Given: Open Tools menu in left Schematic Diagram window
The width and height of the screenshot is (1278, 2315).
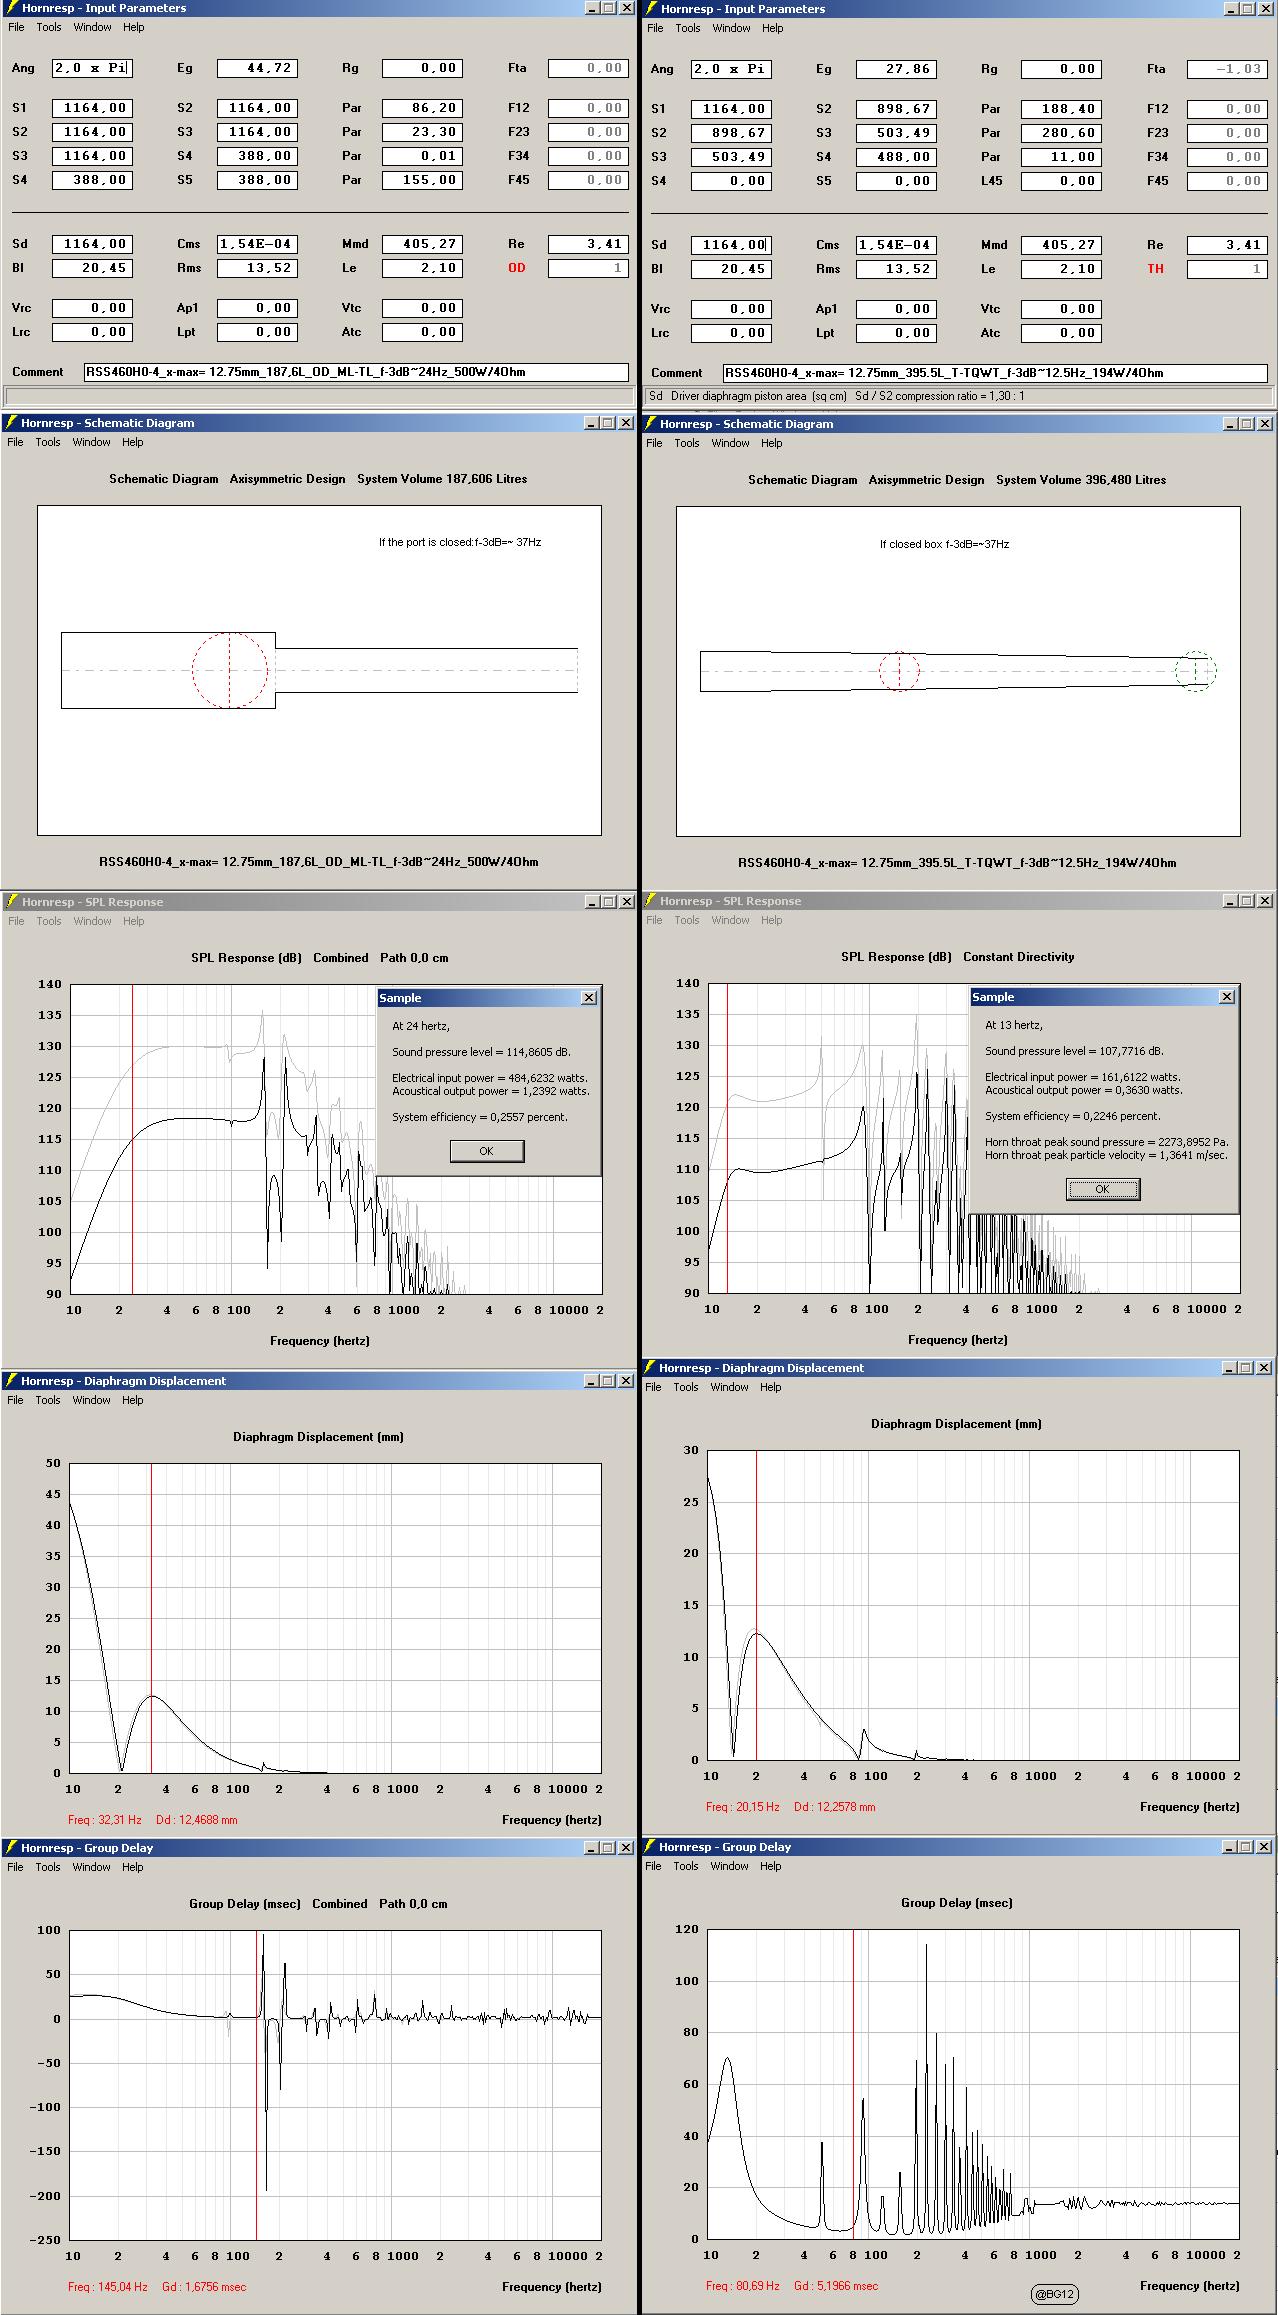Looking at the screenshot, I should coord(48,442).
